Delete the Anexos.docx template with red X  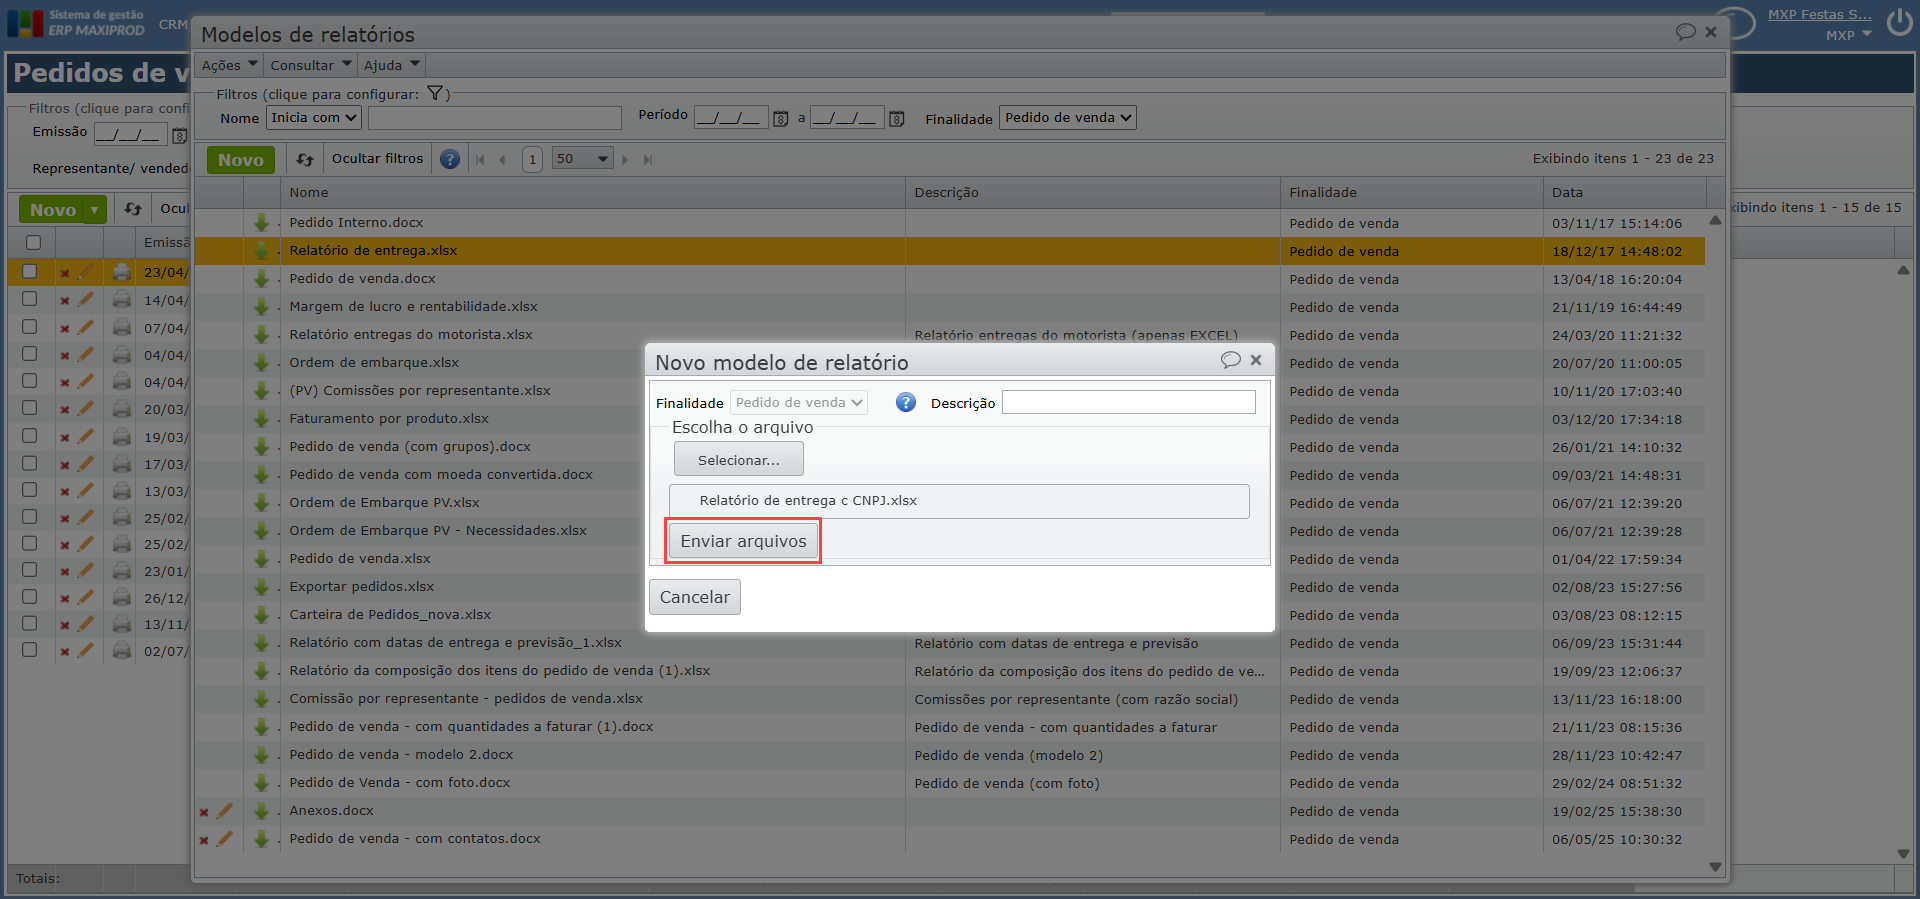204,812
